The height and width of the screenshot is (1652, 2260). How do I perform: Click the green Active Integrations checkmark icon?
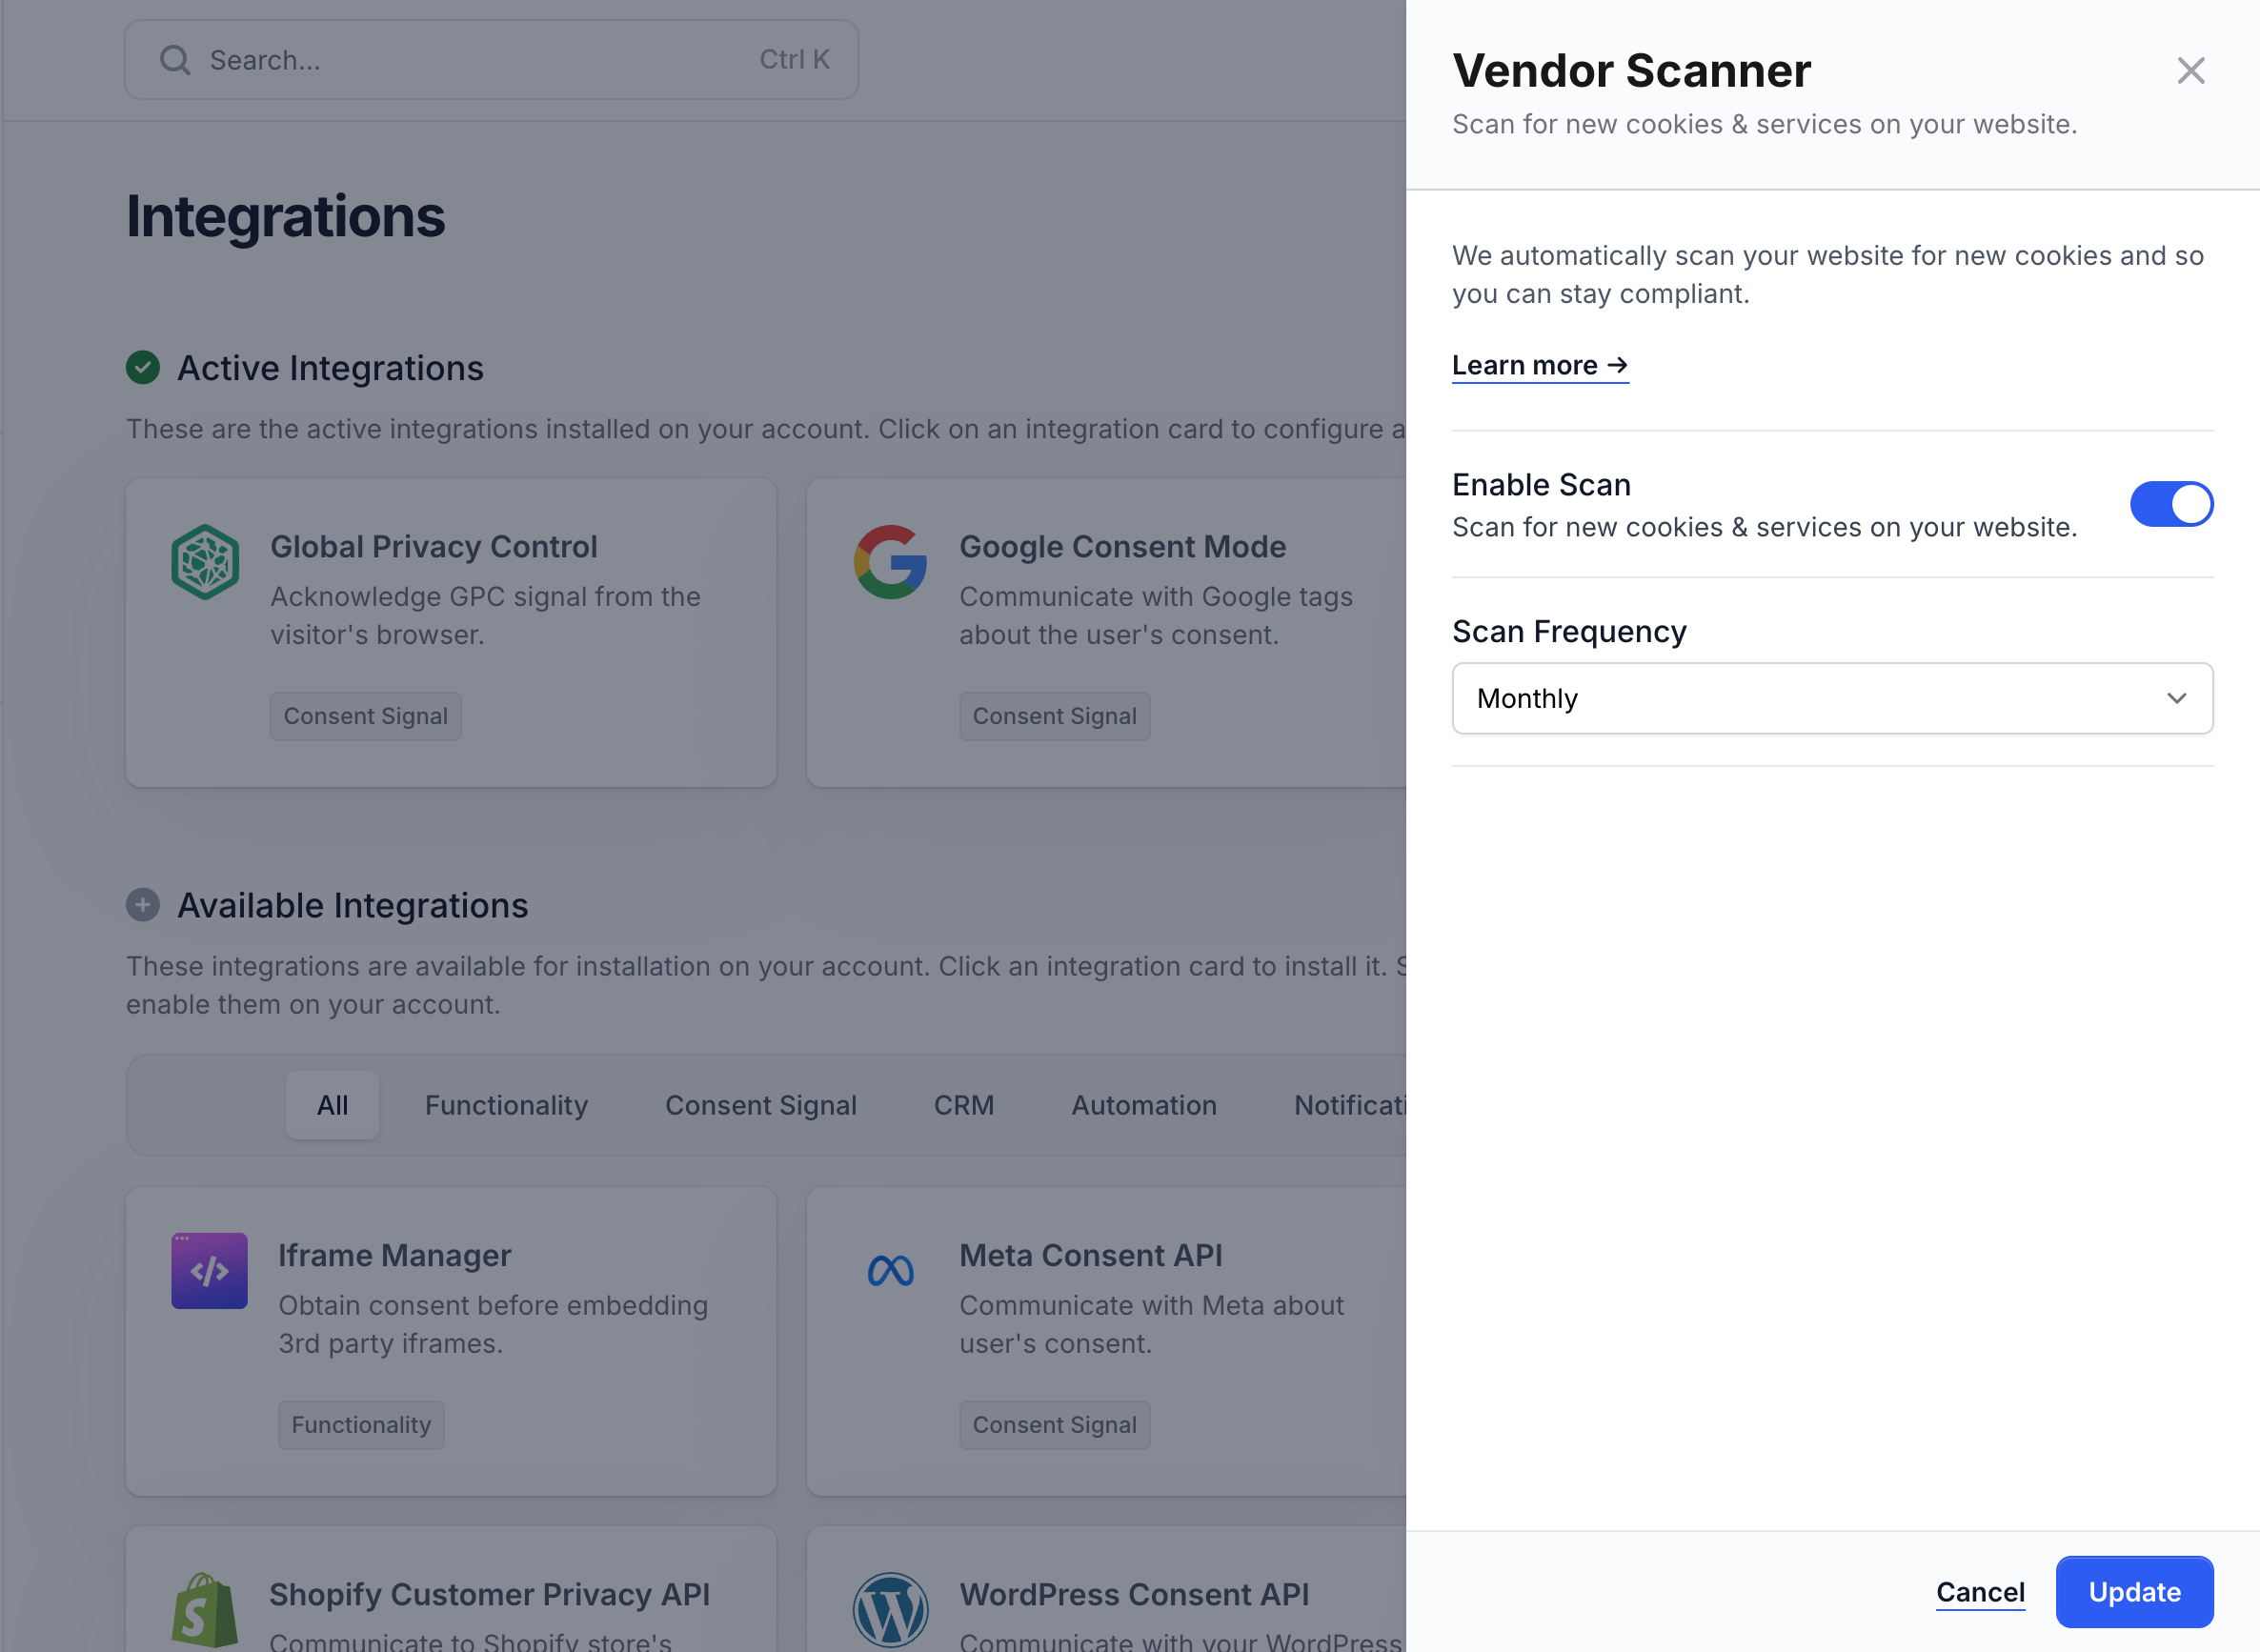(143, 368)
